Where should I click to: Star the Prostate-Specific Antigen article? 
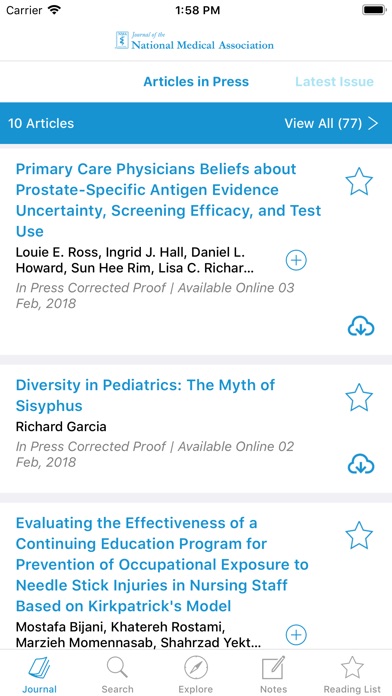tap(359, 181)
